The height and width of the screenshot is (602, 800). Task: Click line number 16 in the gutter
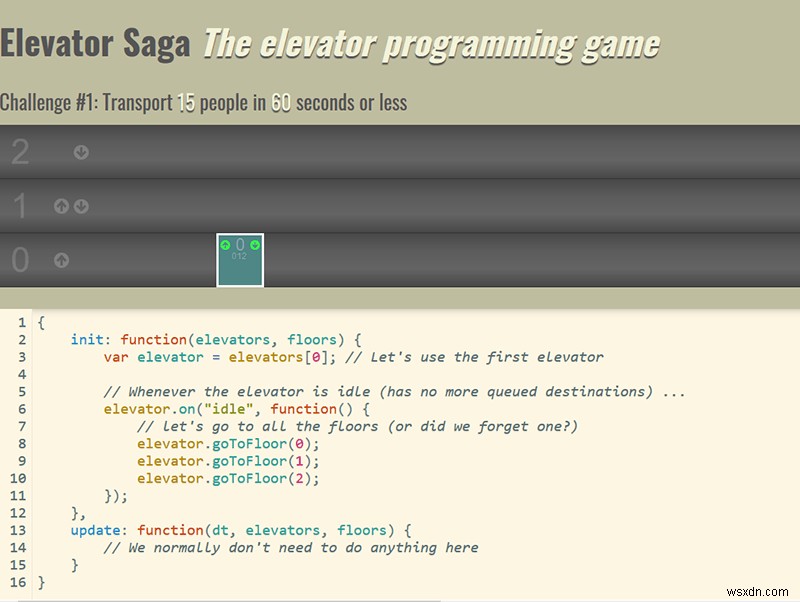tap(18, 583)
